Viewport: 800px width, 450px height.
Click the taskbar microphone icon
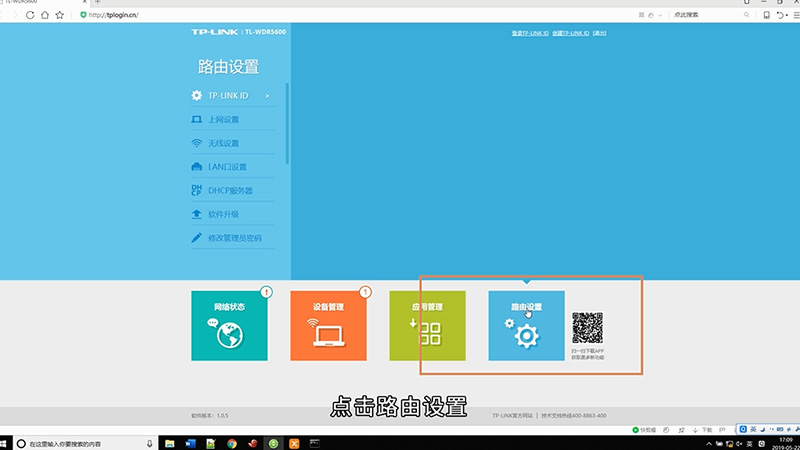[149, 443]
